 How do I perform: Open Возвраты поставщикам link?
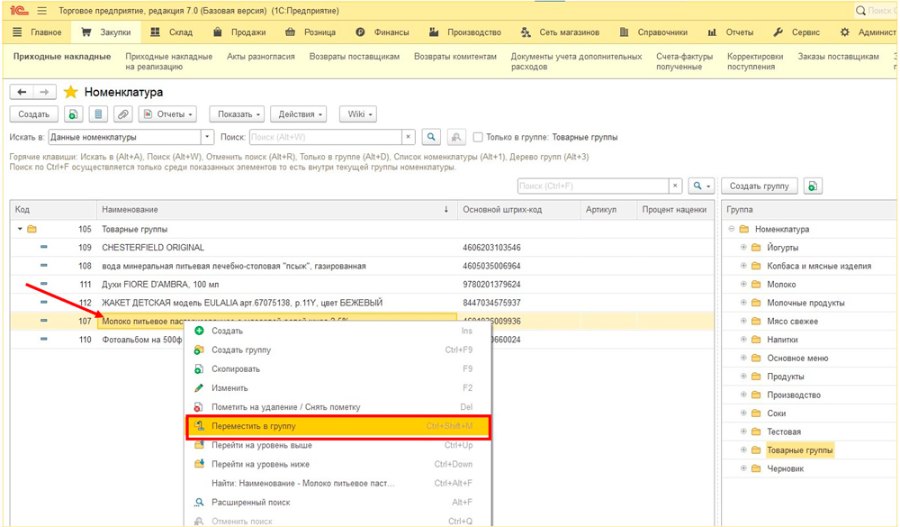(354, 56)
